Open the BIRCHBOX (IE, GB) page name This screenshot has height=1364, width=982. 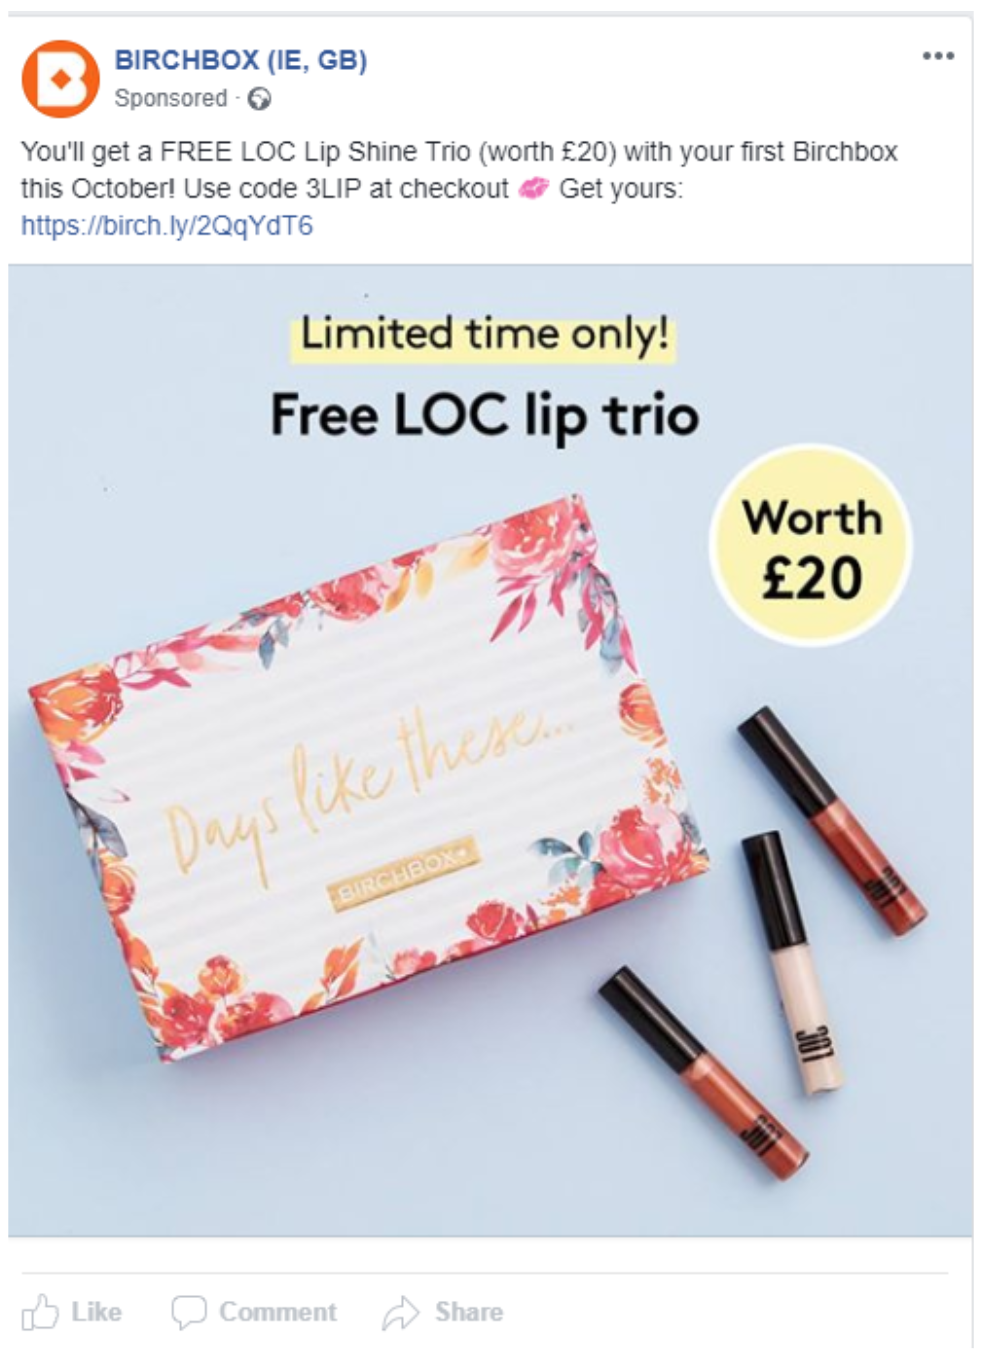point(241,60)
